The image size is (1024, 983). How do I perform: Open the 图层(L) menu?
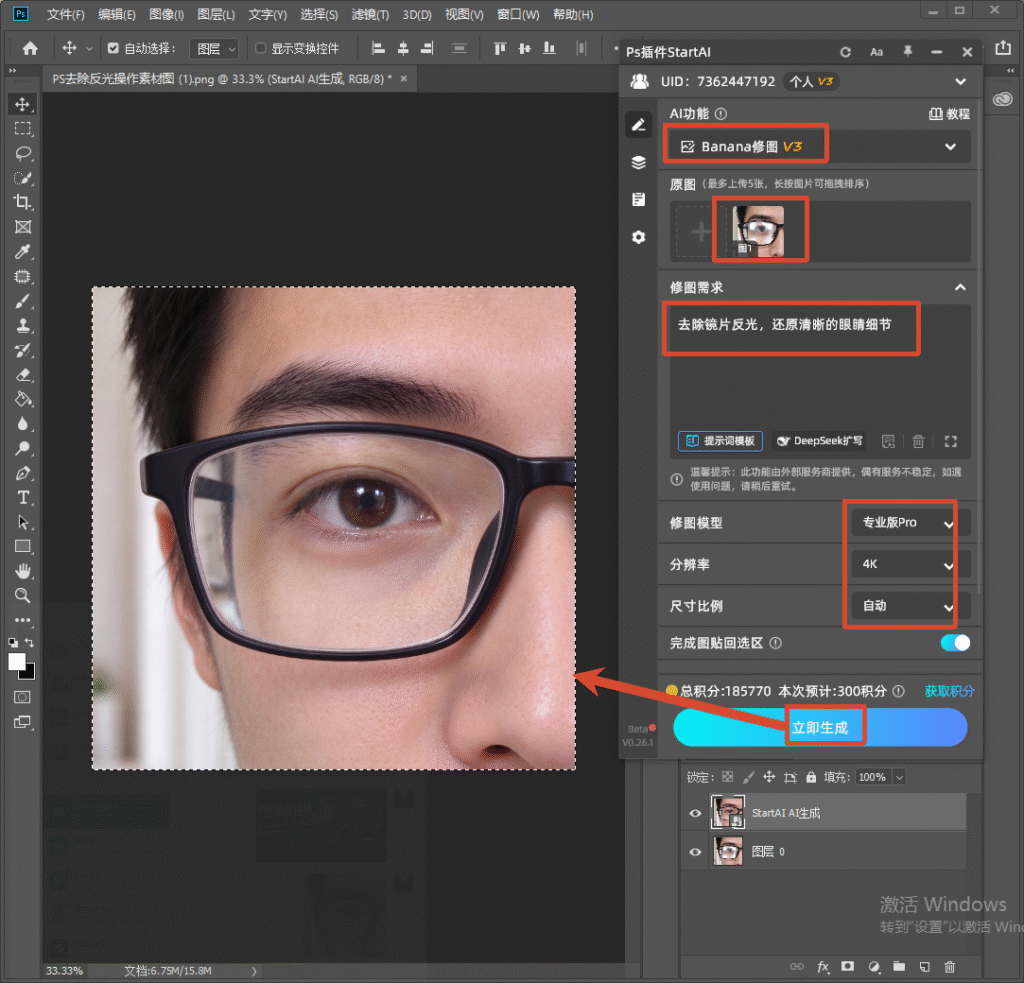pos(216,14)
